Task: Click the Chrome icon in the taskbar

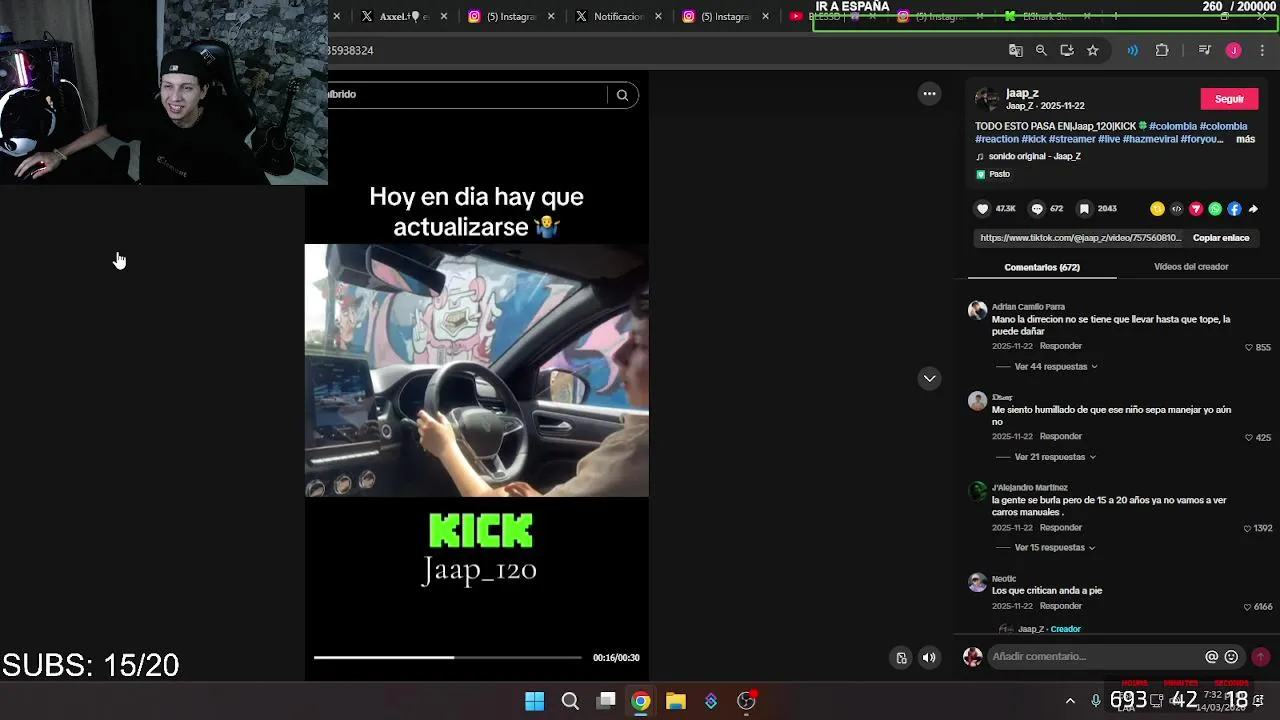Action: (641, 701)
